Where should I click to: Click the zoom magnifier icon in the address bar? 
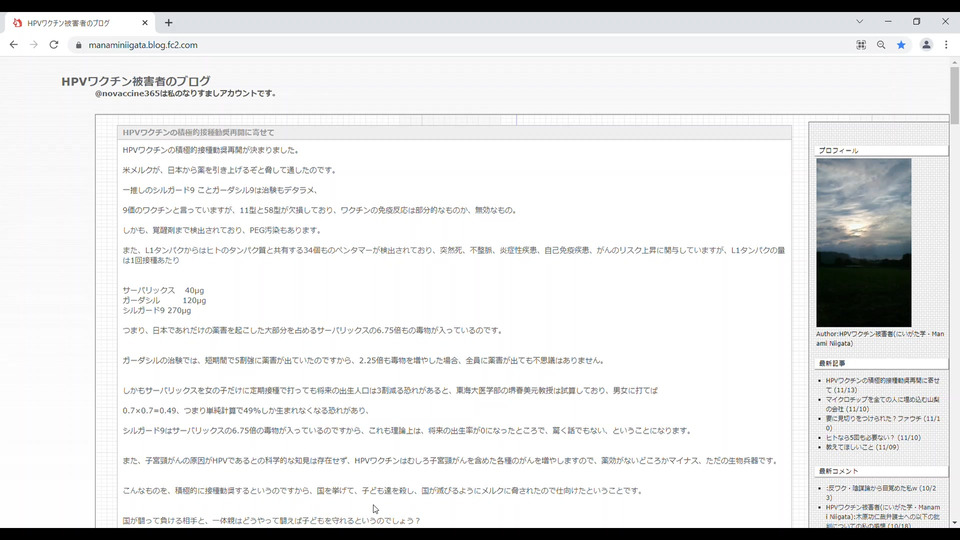[881, 45]
